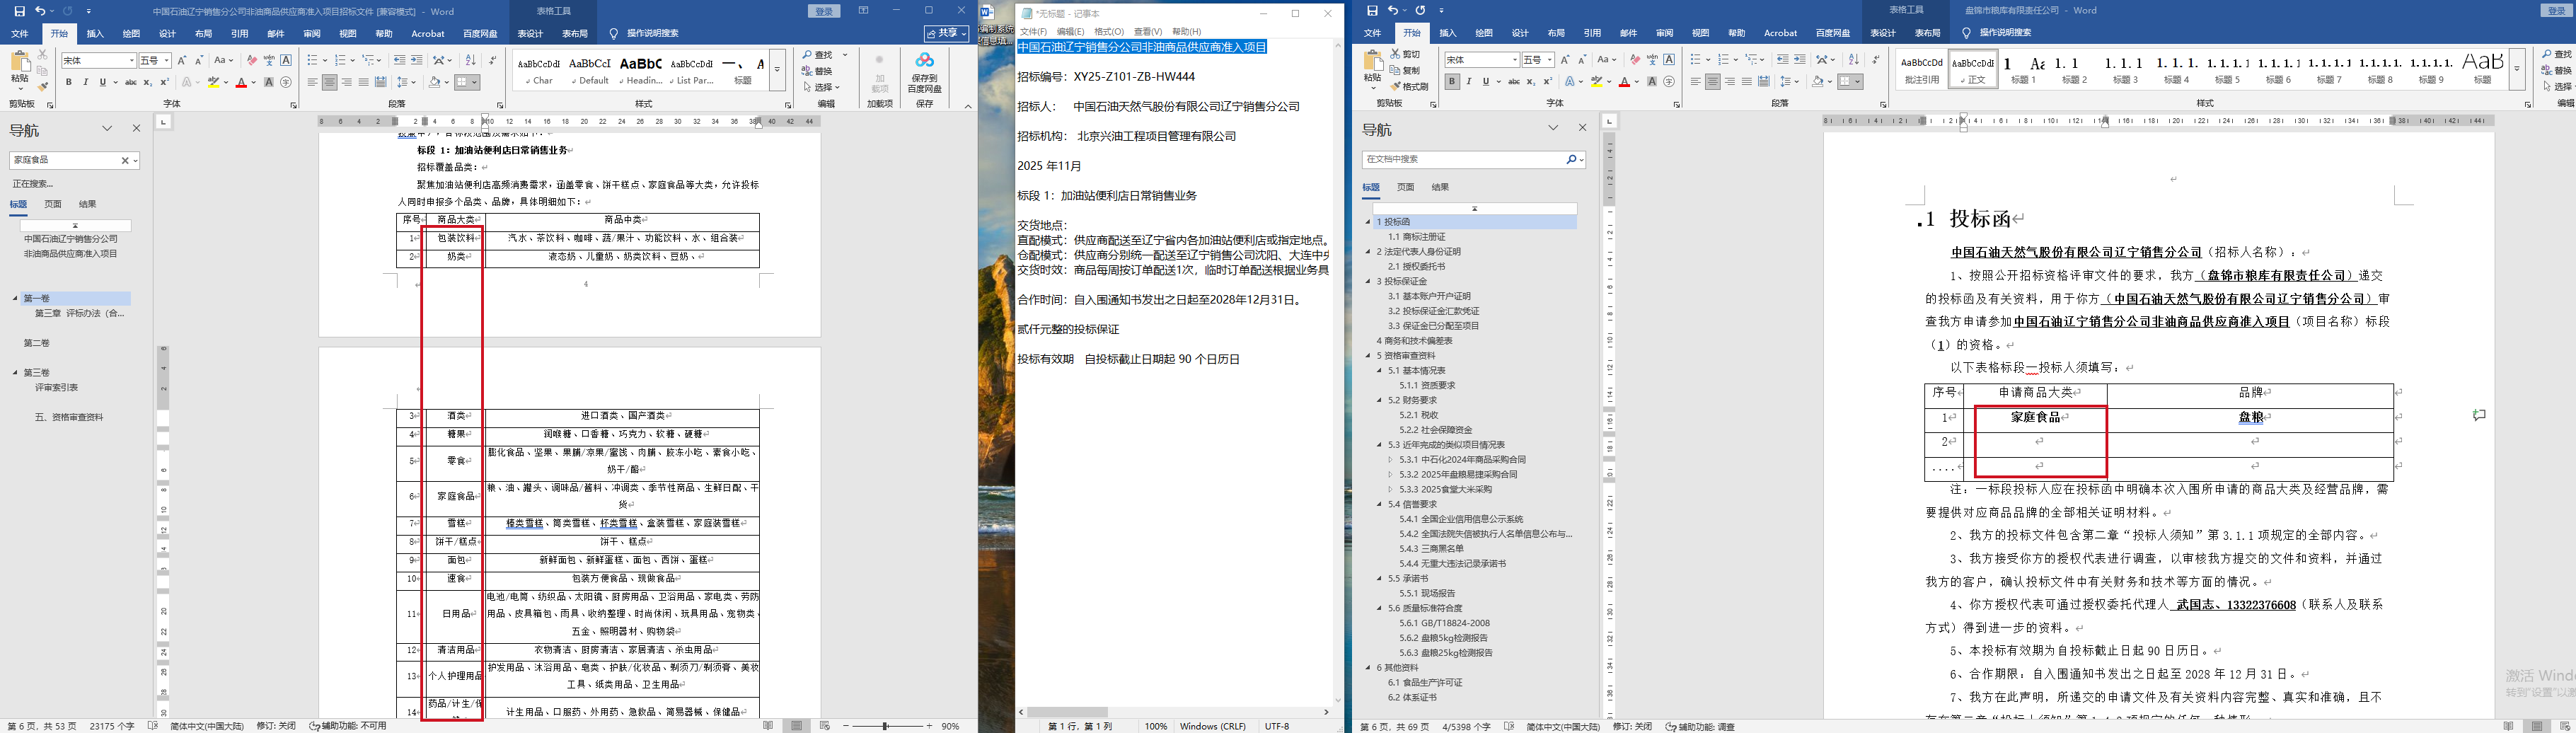Open the font size dropdown in the left Word
The image size is (2576, 733).
[x=166, y=61]
